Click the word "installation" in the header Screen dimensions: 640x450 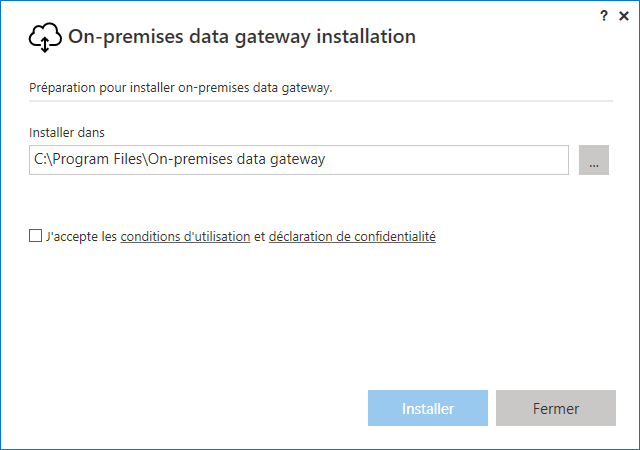click(366, 36)
